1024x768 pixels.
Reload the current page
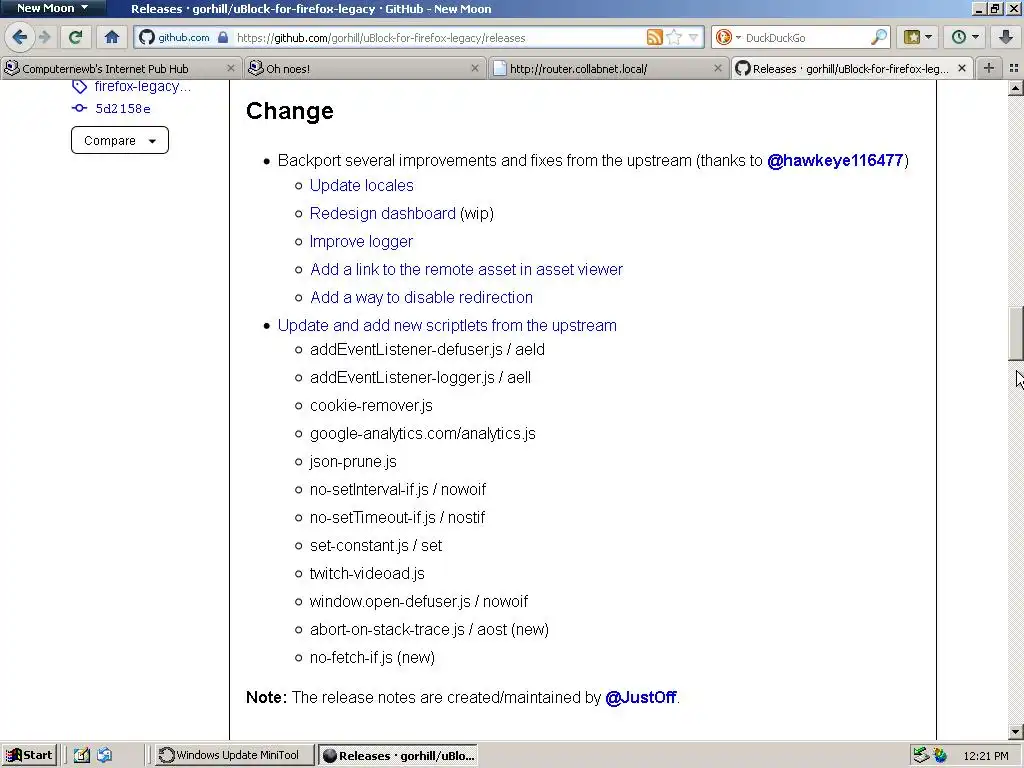[76, 37]
